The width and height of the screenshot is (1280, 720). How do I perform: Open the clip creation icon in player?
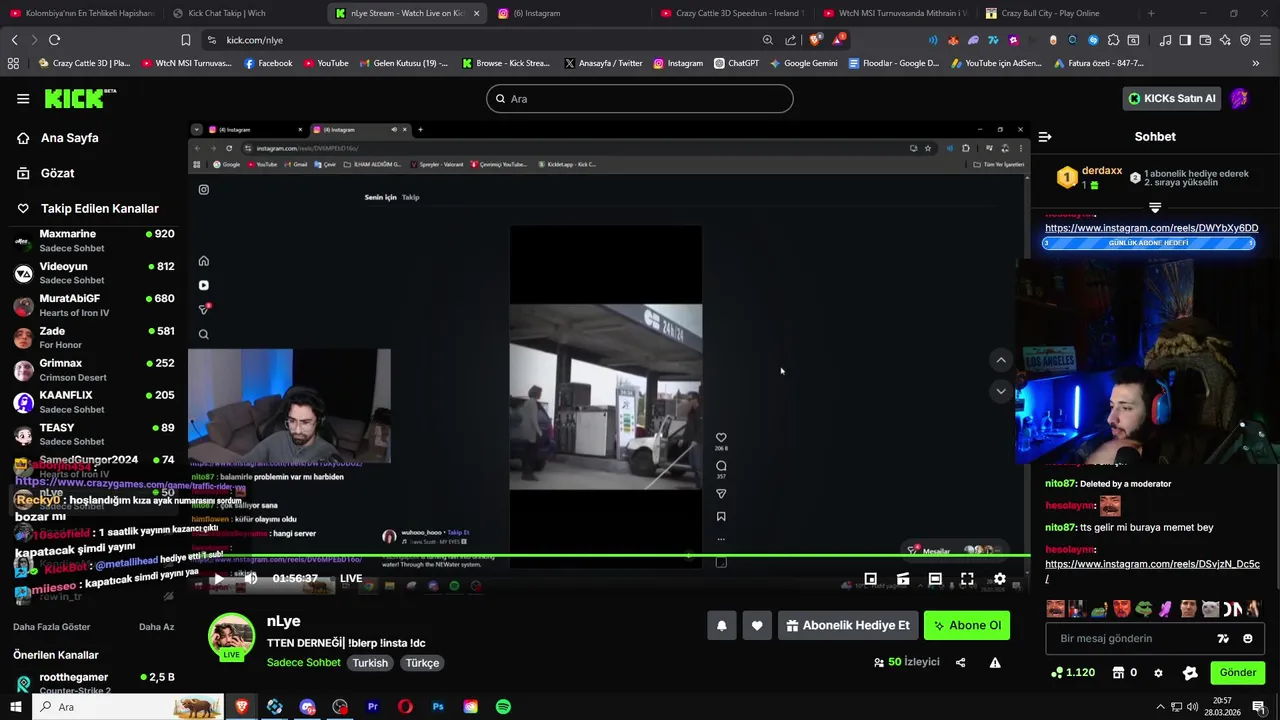click(x=903, y=579)
